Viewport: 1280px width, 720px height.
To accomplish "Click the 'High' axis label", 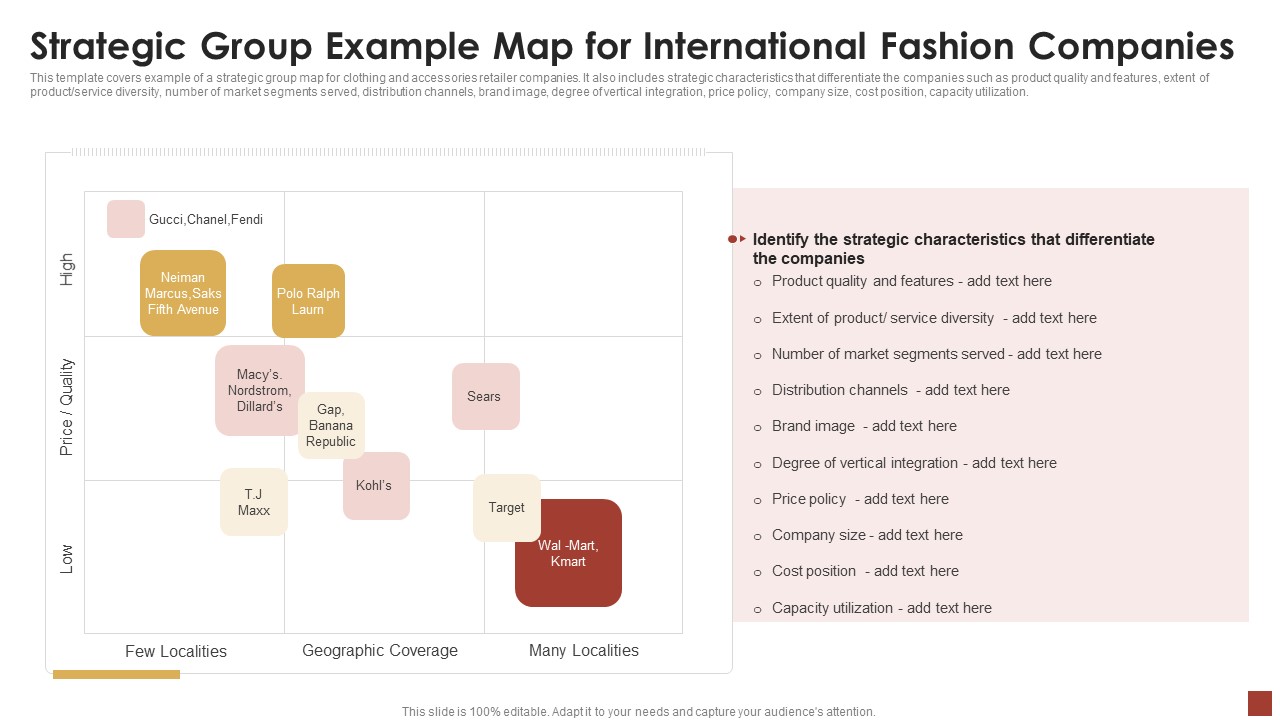I will click(x=67, y=270).
